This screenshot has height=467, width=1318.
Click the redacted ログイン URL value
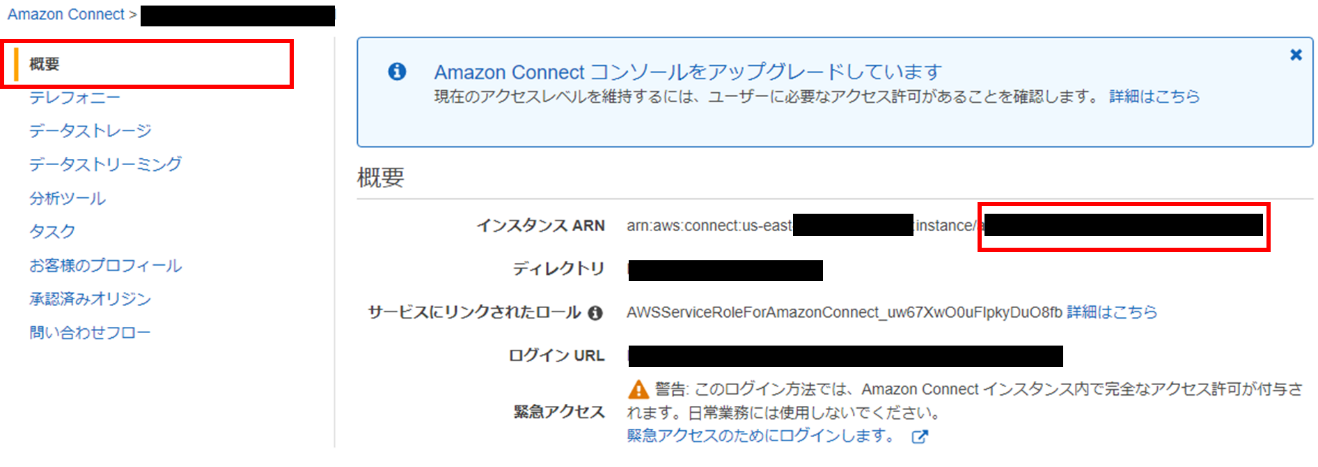click(845, 356)
